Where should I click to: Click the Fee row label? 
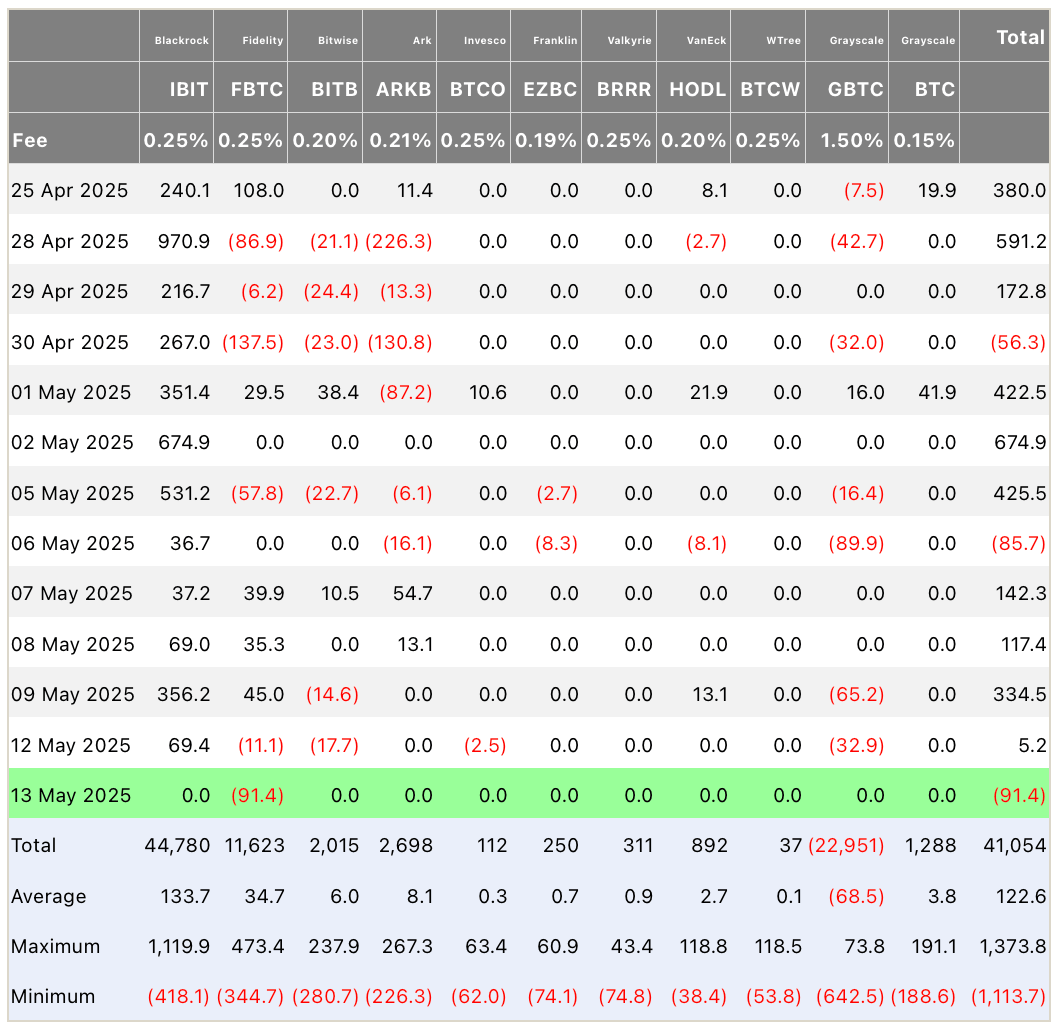[x=30, y=140]
